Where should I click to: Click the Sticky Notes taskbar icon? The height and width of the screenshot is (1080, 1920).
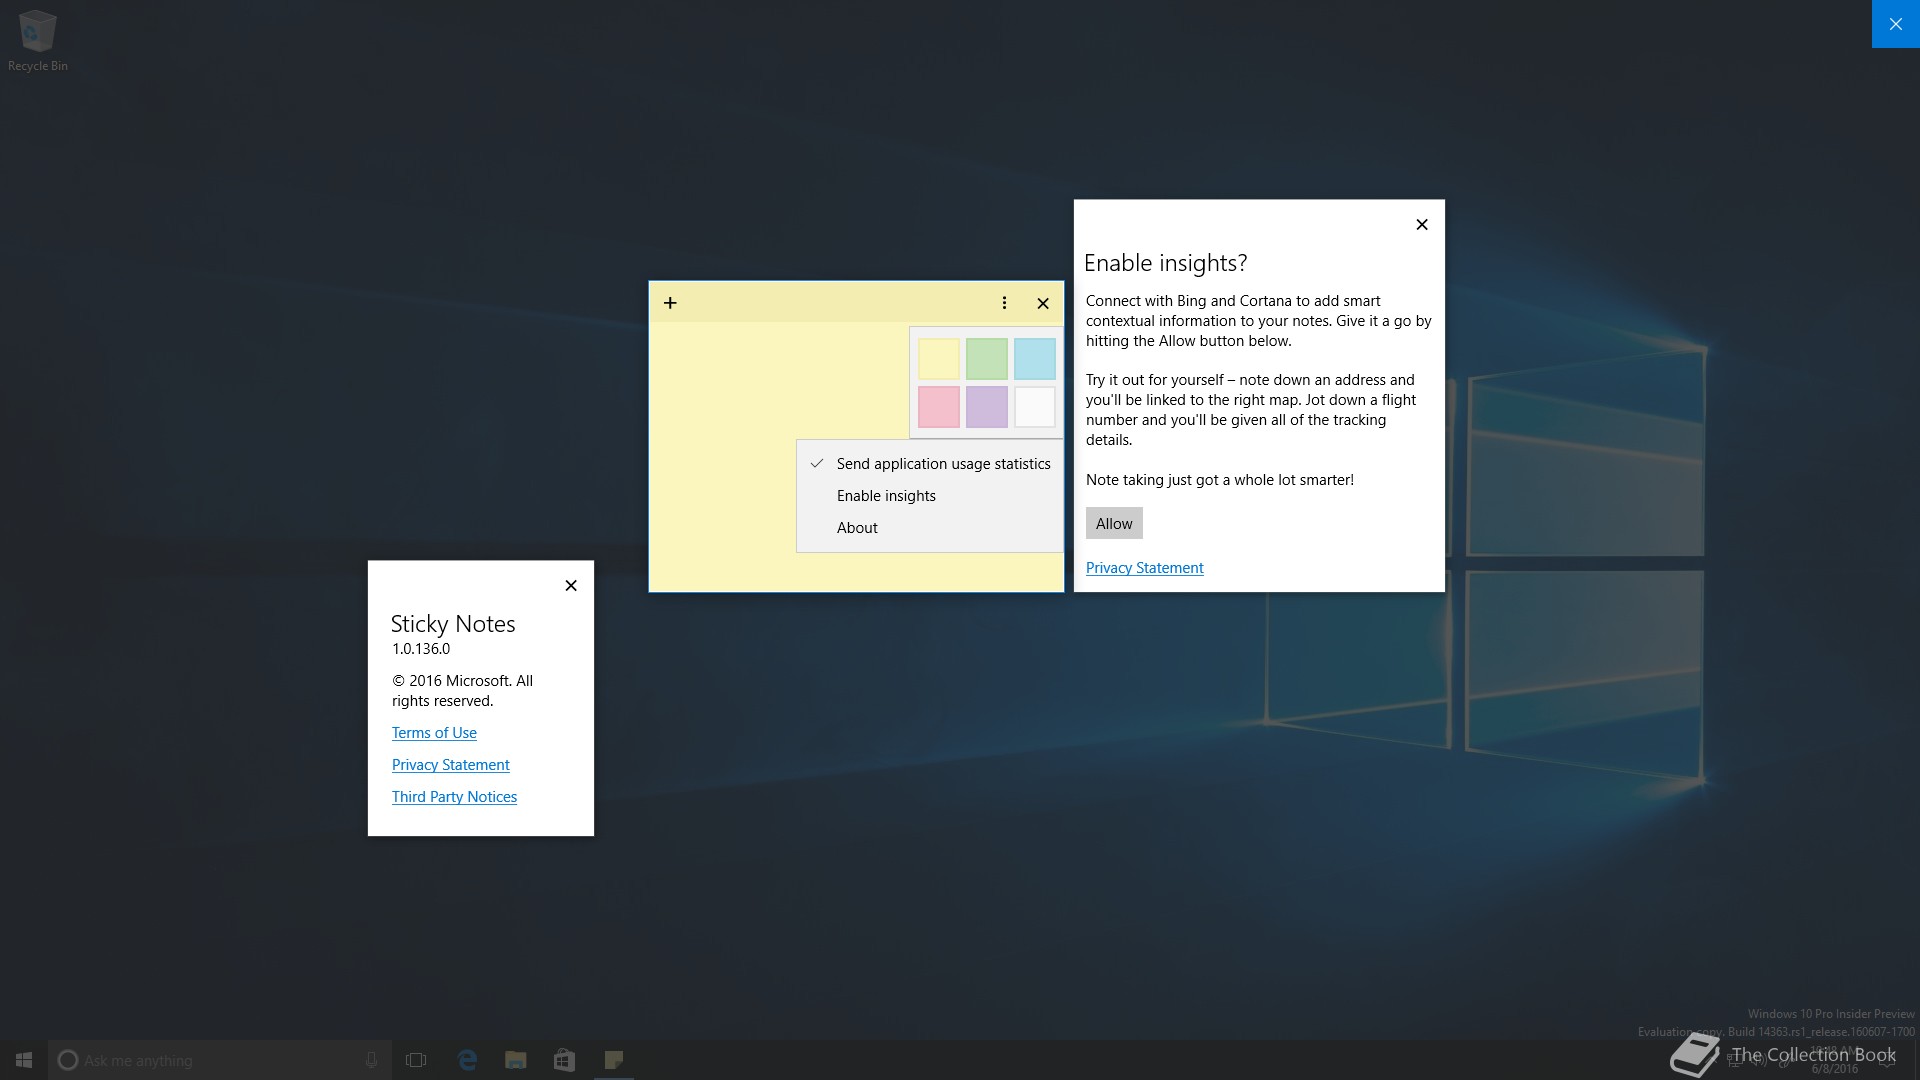(613, 1060)
